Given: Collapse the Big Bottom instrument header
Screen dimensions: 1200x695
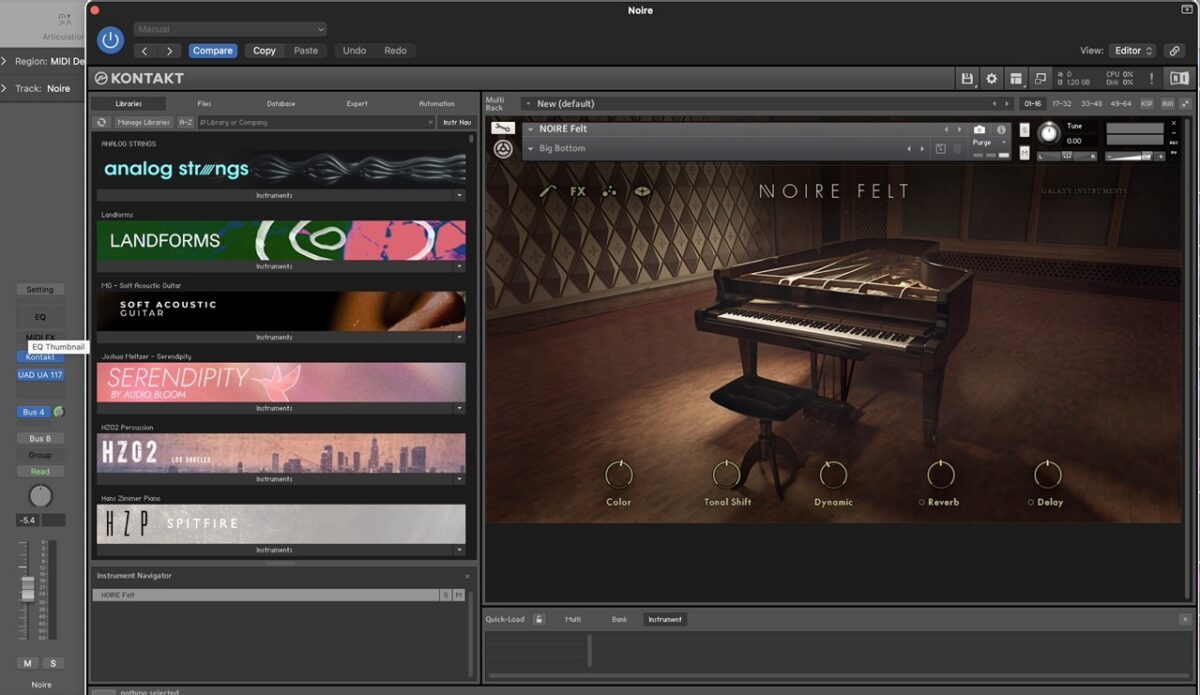Looking at the screenshot, I should [x=531, y=147].
